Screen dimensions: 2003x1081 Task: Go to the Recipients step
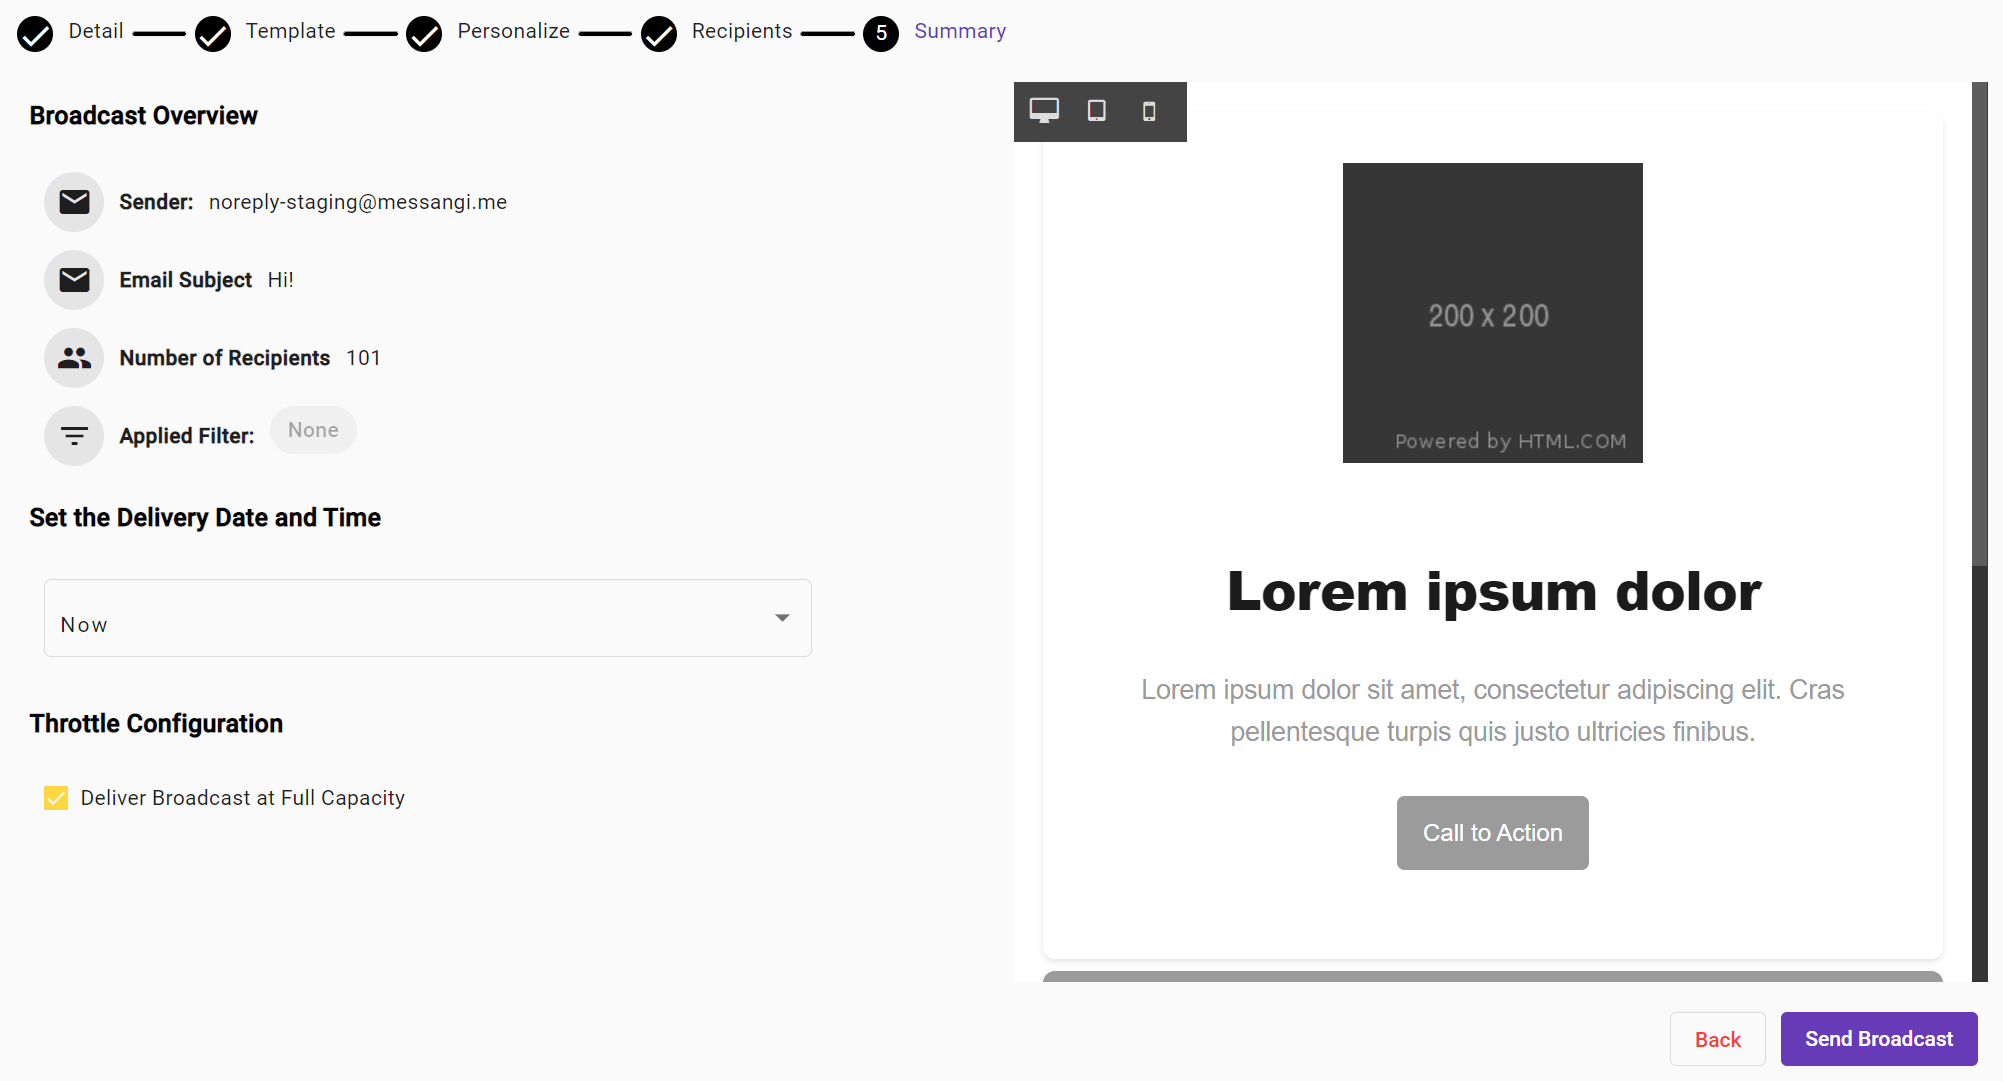742,31
